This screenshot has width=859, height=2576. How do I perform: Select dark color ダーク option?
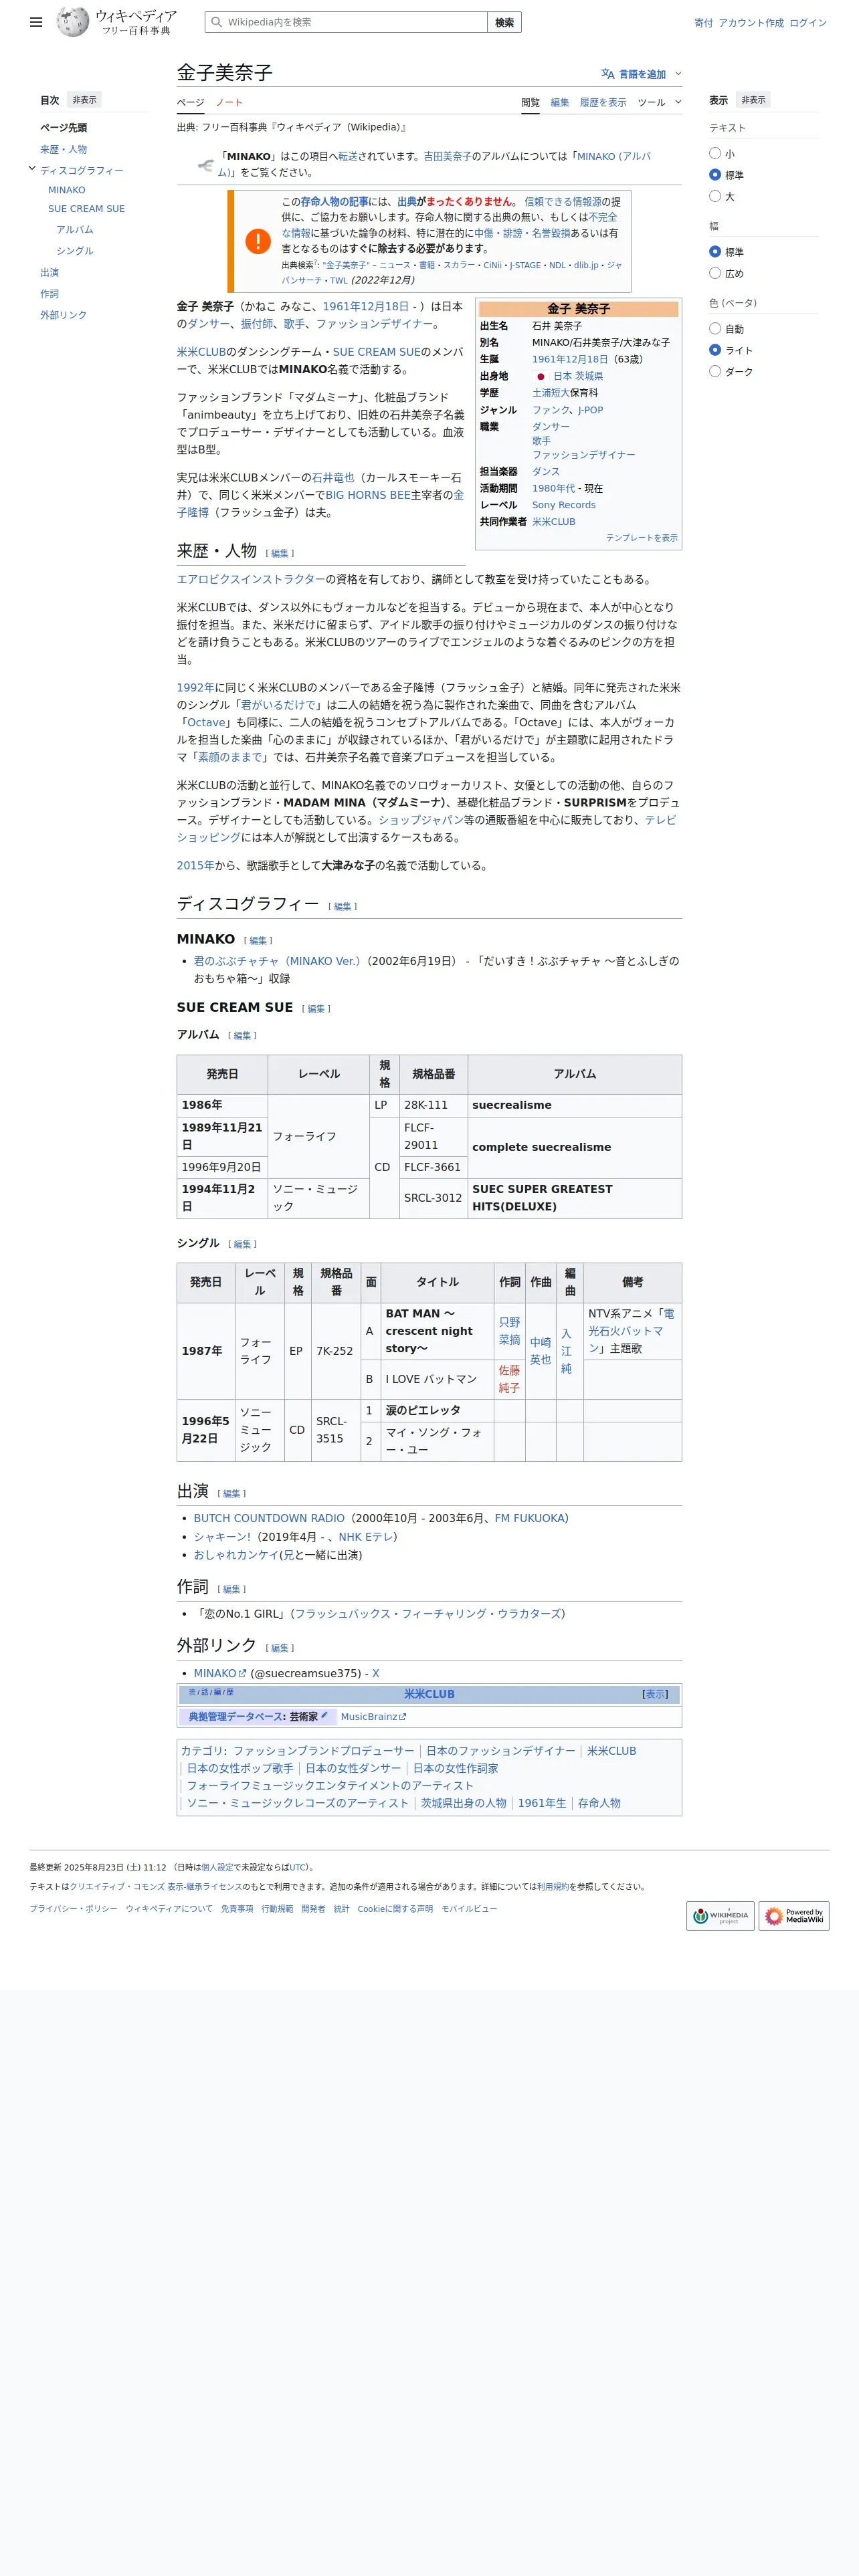tap(715, 371)
